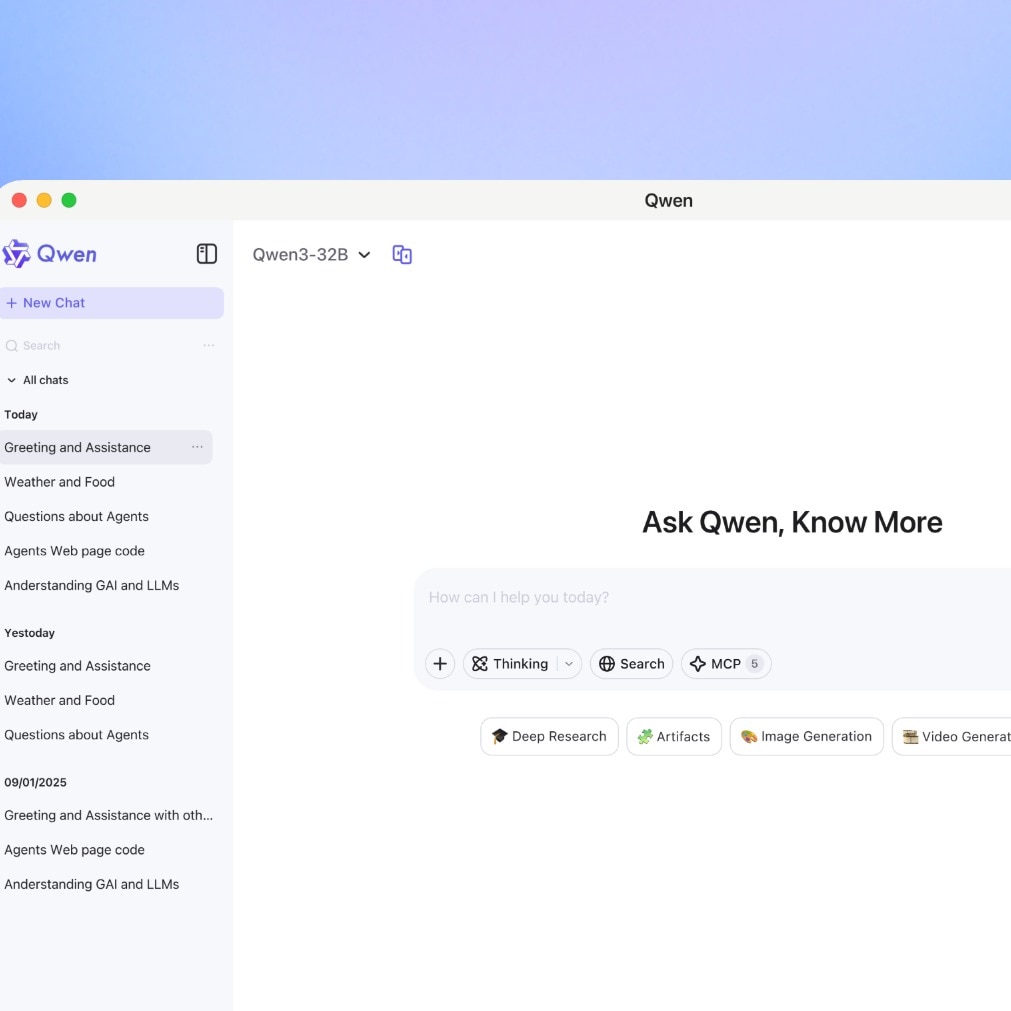Image resolution: width=1011 pixels, height=1011 pixels.
Task: Launch Deep Research mode
Action: (x=548, y=736)
